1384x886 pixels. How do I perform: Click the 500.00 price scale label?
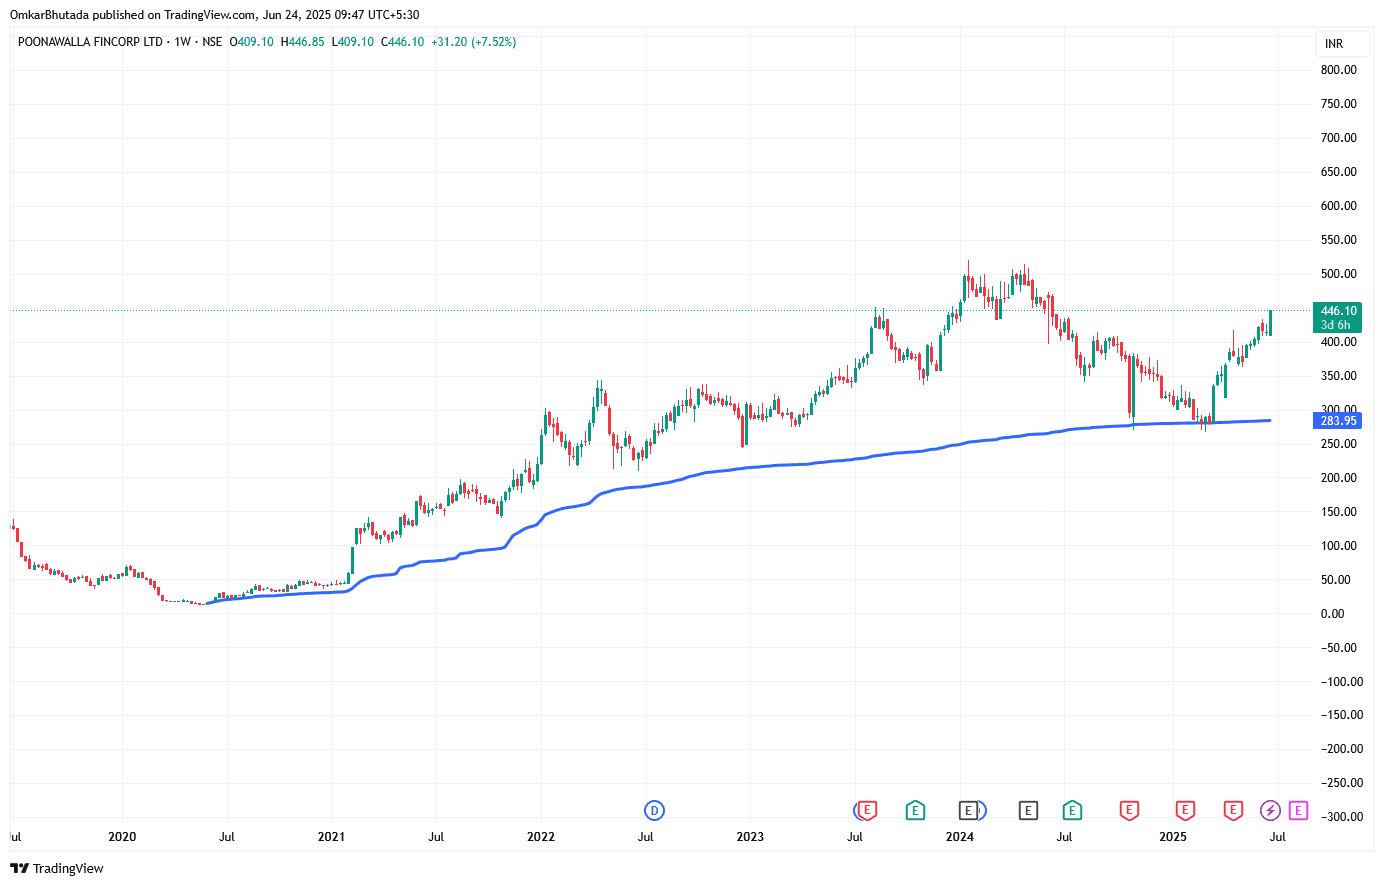point(1338,274)
